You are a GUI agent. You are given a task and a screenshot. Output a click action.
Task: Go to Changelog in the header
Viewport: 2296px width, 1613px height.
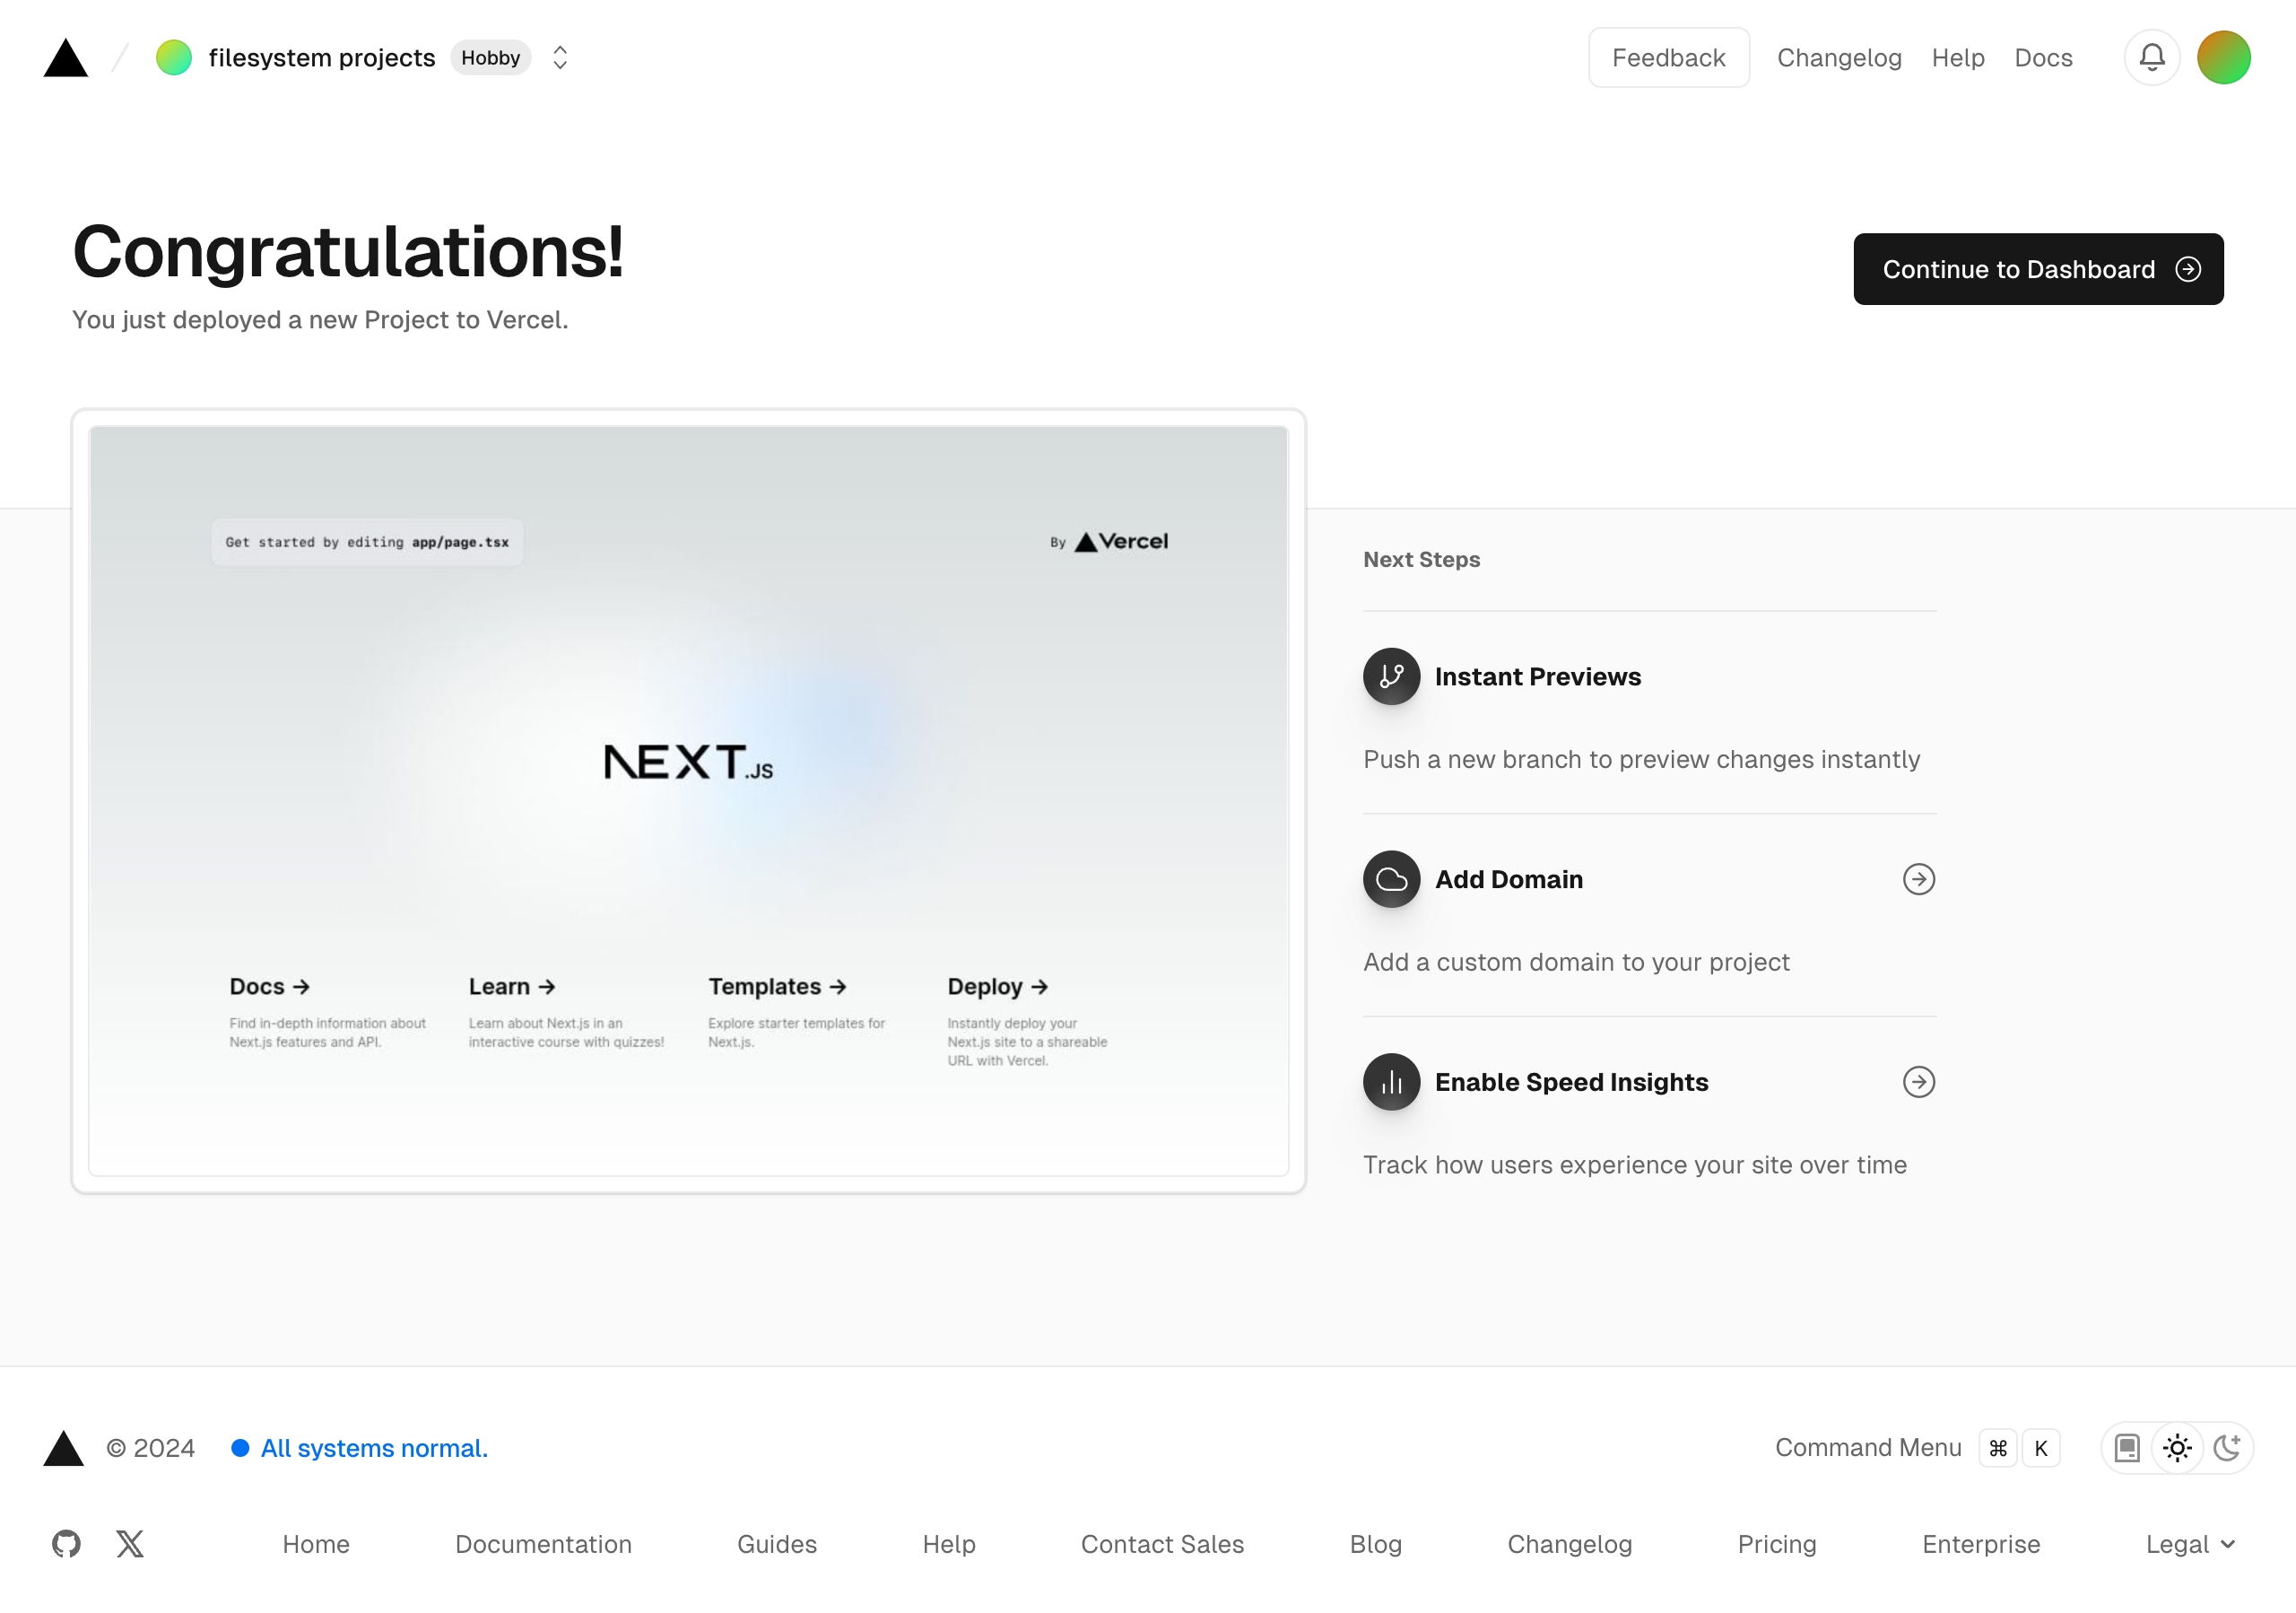pos(1839,58)
